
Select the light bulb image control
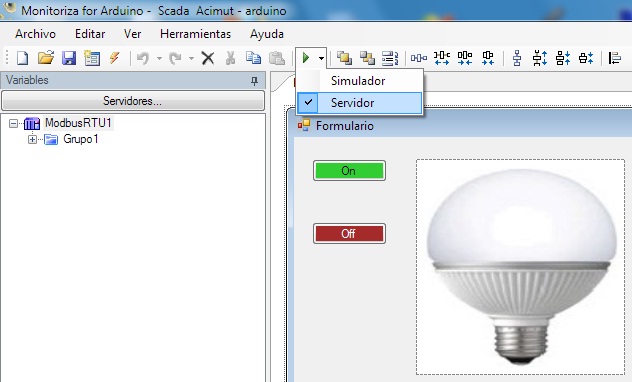(x=520, y=267)
